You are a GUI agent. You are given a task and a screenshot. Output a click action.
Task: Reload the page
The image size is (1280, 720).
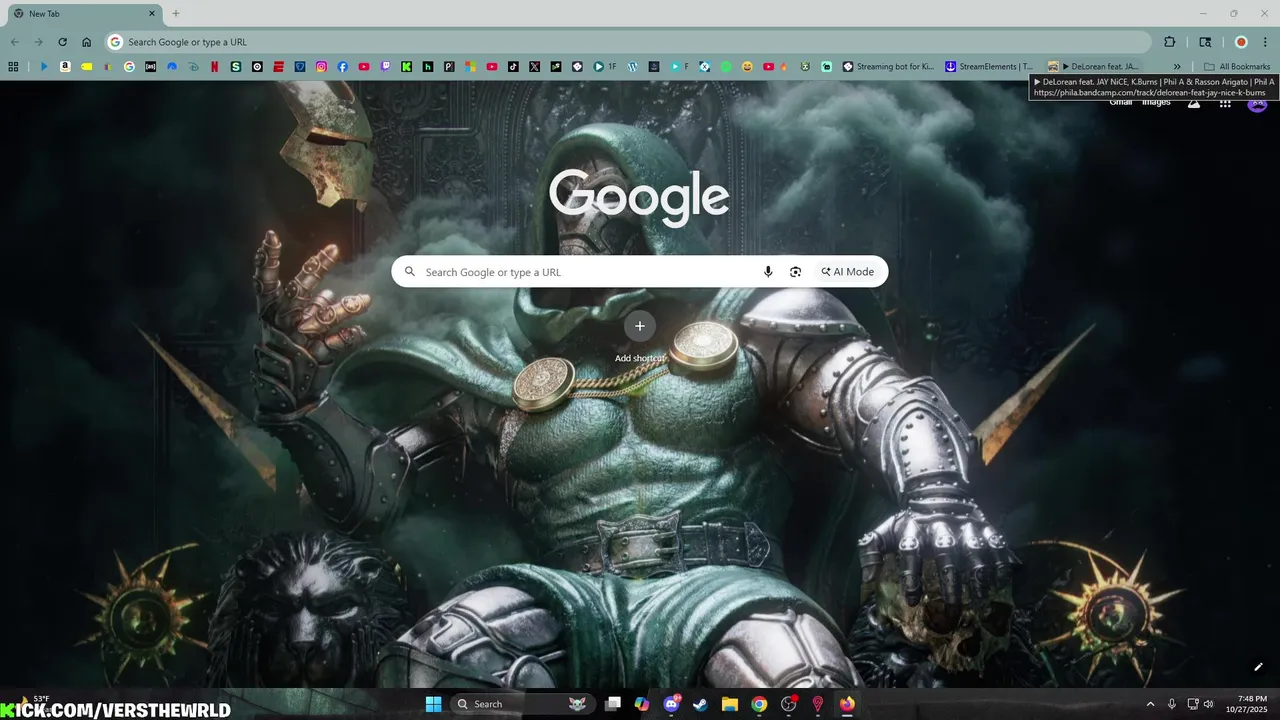click(x=62, y=42)
